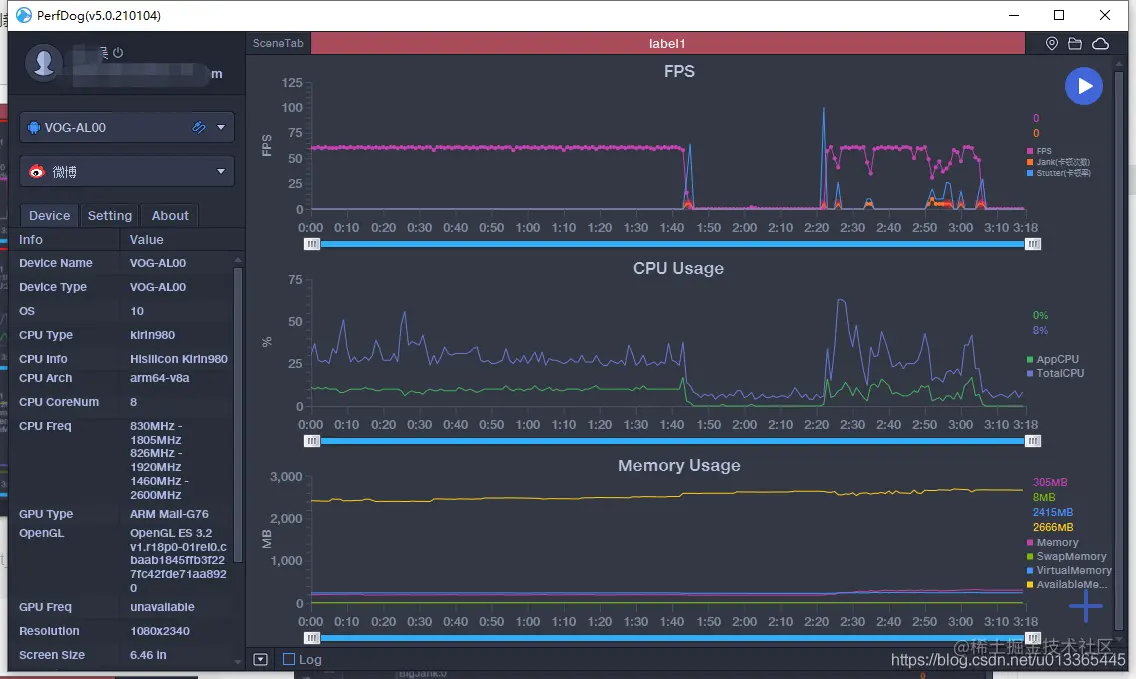Select the CPU CoreNum row label
This screenshot has width=1136, height=679.
[x=59, y=401]
